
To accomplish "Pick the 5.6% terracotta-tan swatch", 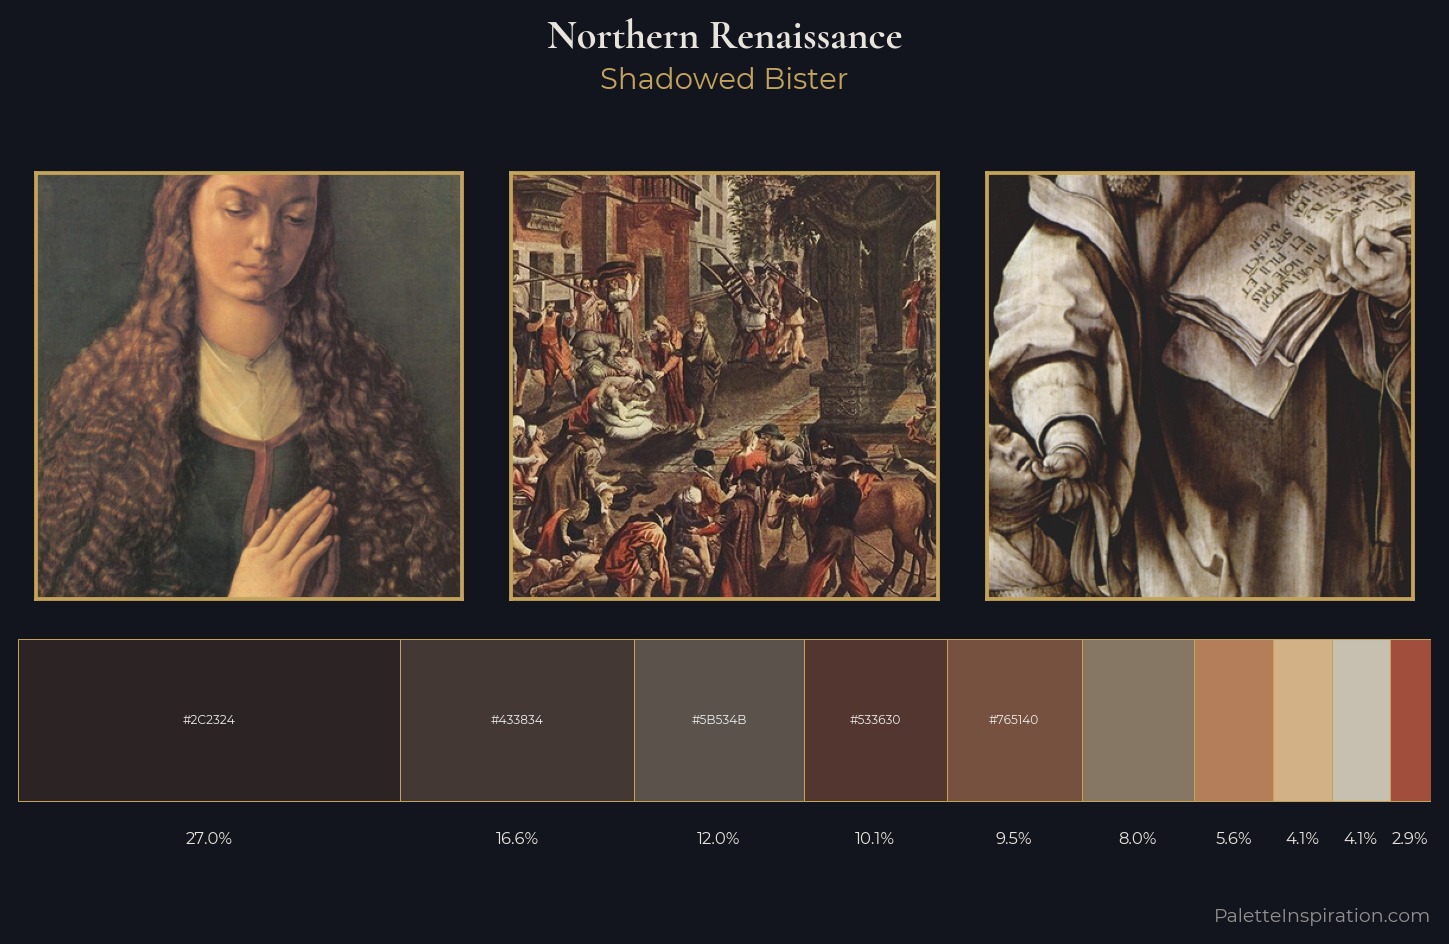I will click(x=1233, y=720).
